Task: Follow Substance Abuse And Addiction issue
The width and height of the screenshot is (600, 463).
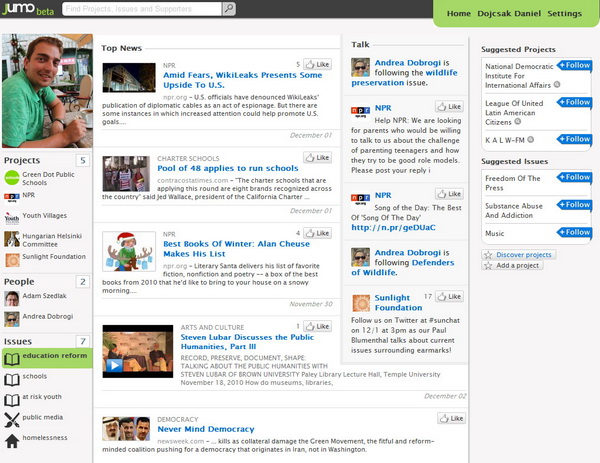Action: (x=574, y=205)
